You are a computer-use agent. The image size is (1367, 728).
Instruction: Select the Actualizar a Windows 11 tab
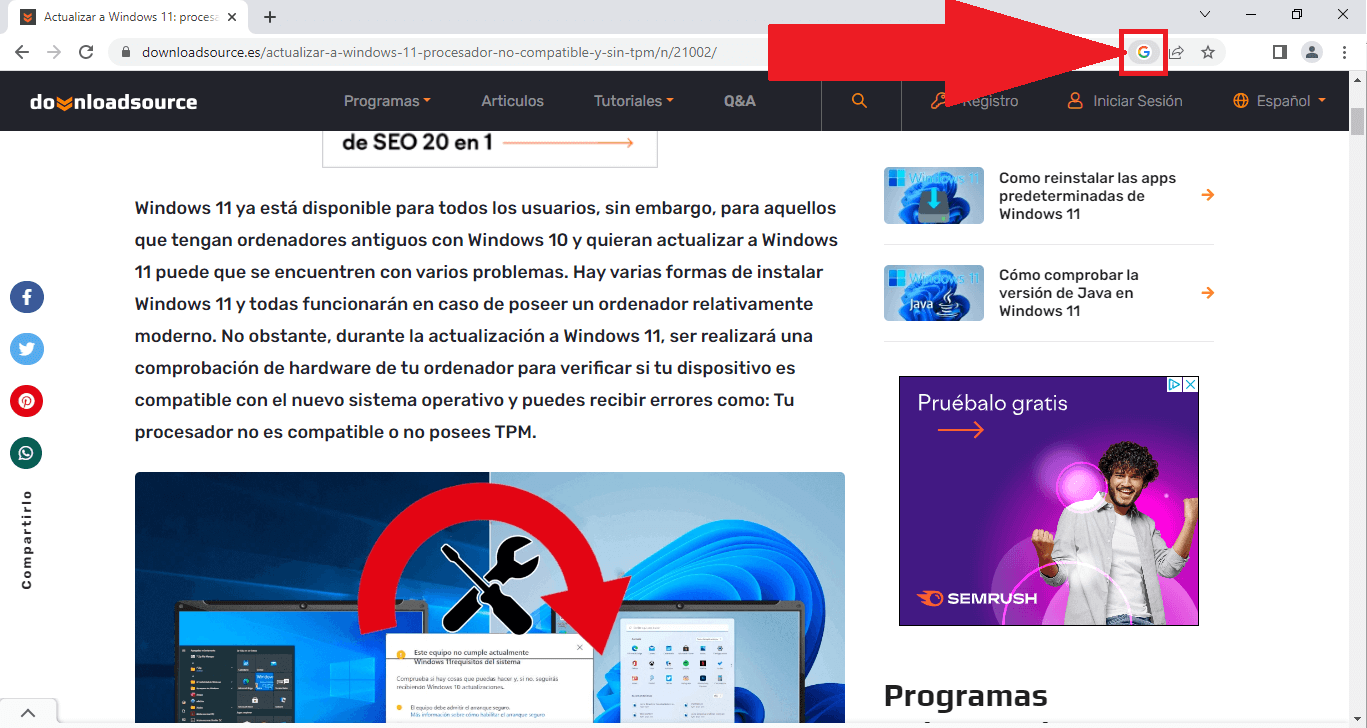130,17
